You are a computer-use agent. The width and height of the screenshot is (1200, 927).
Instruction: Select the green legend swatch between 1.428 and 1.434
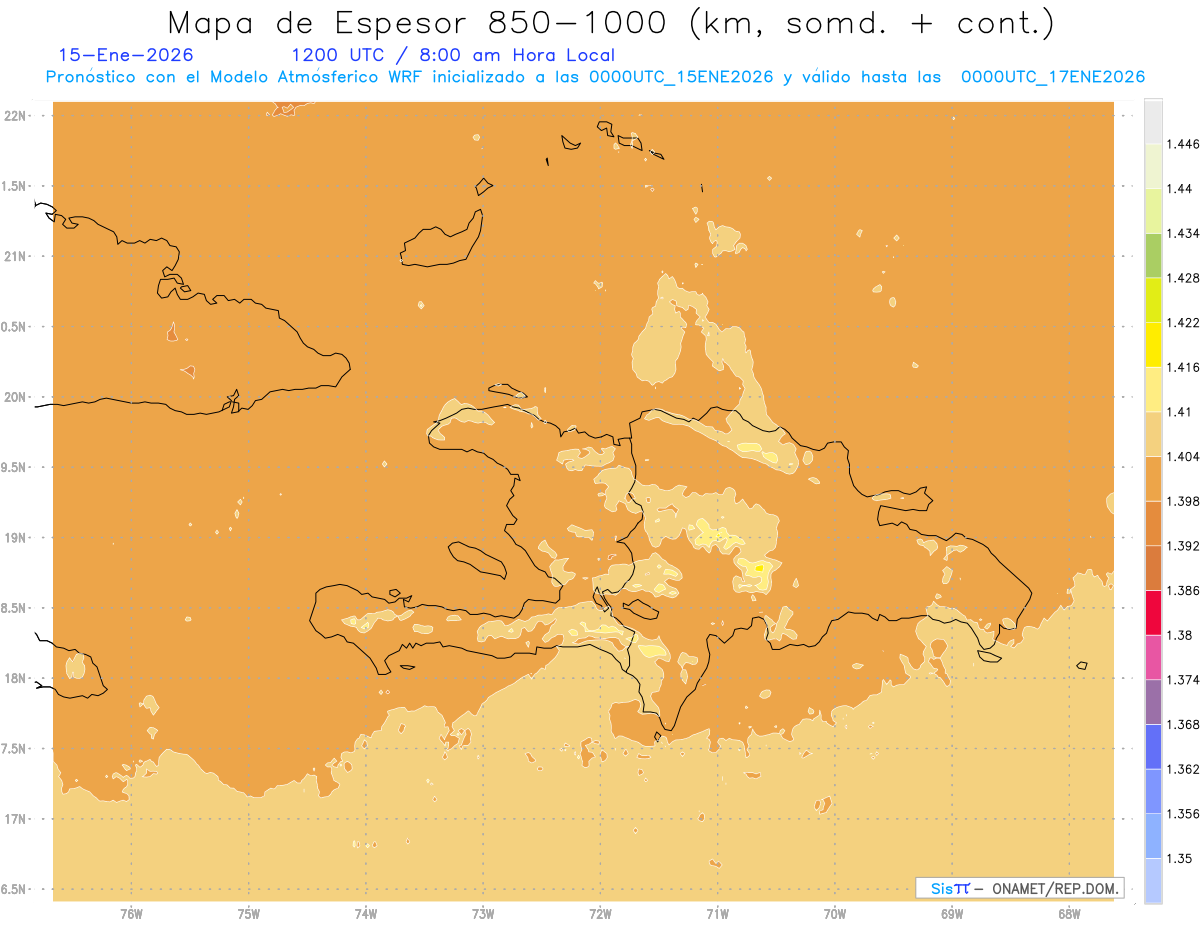(1153, 255)
